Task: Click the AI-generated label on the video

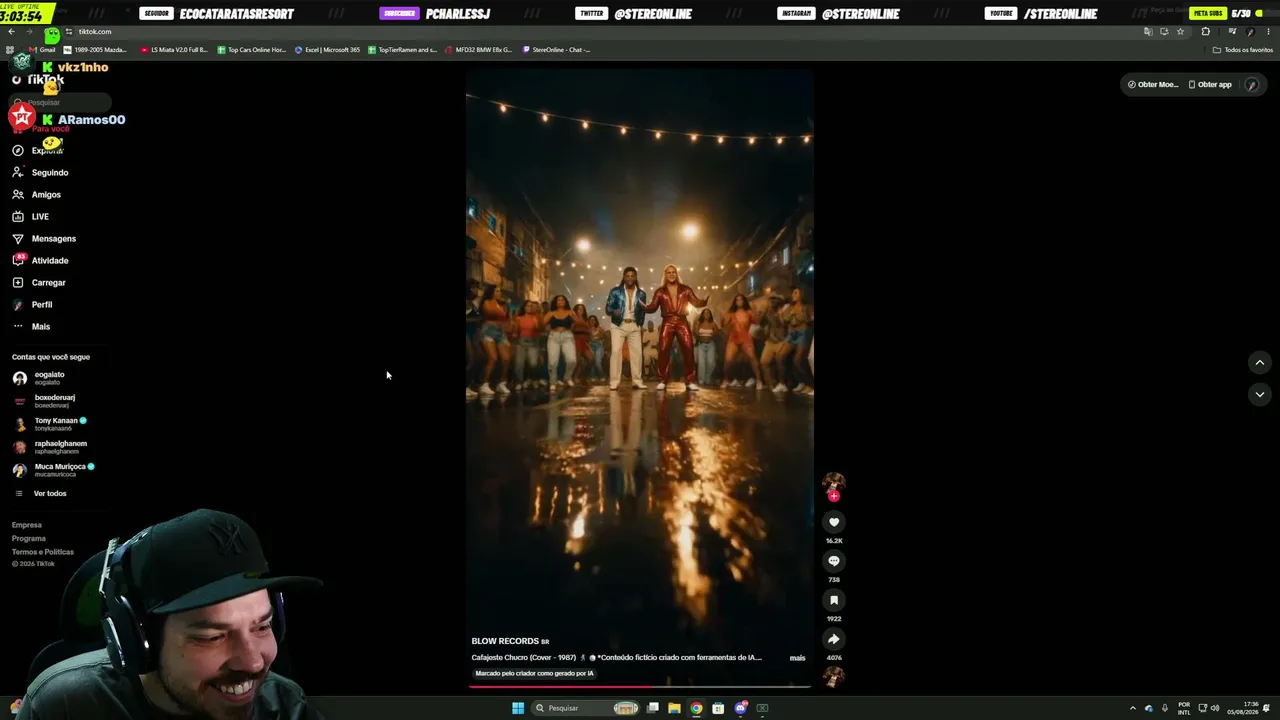Action: tap(534, 674)
